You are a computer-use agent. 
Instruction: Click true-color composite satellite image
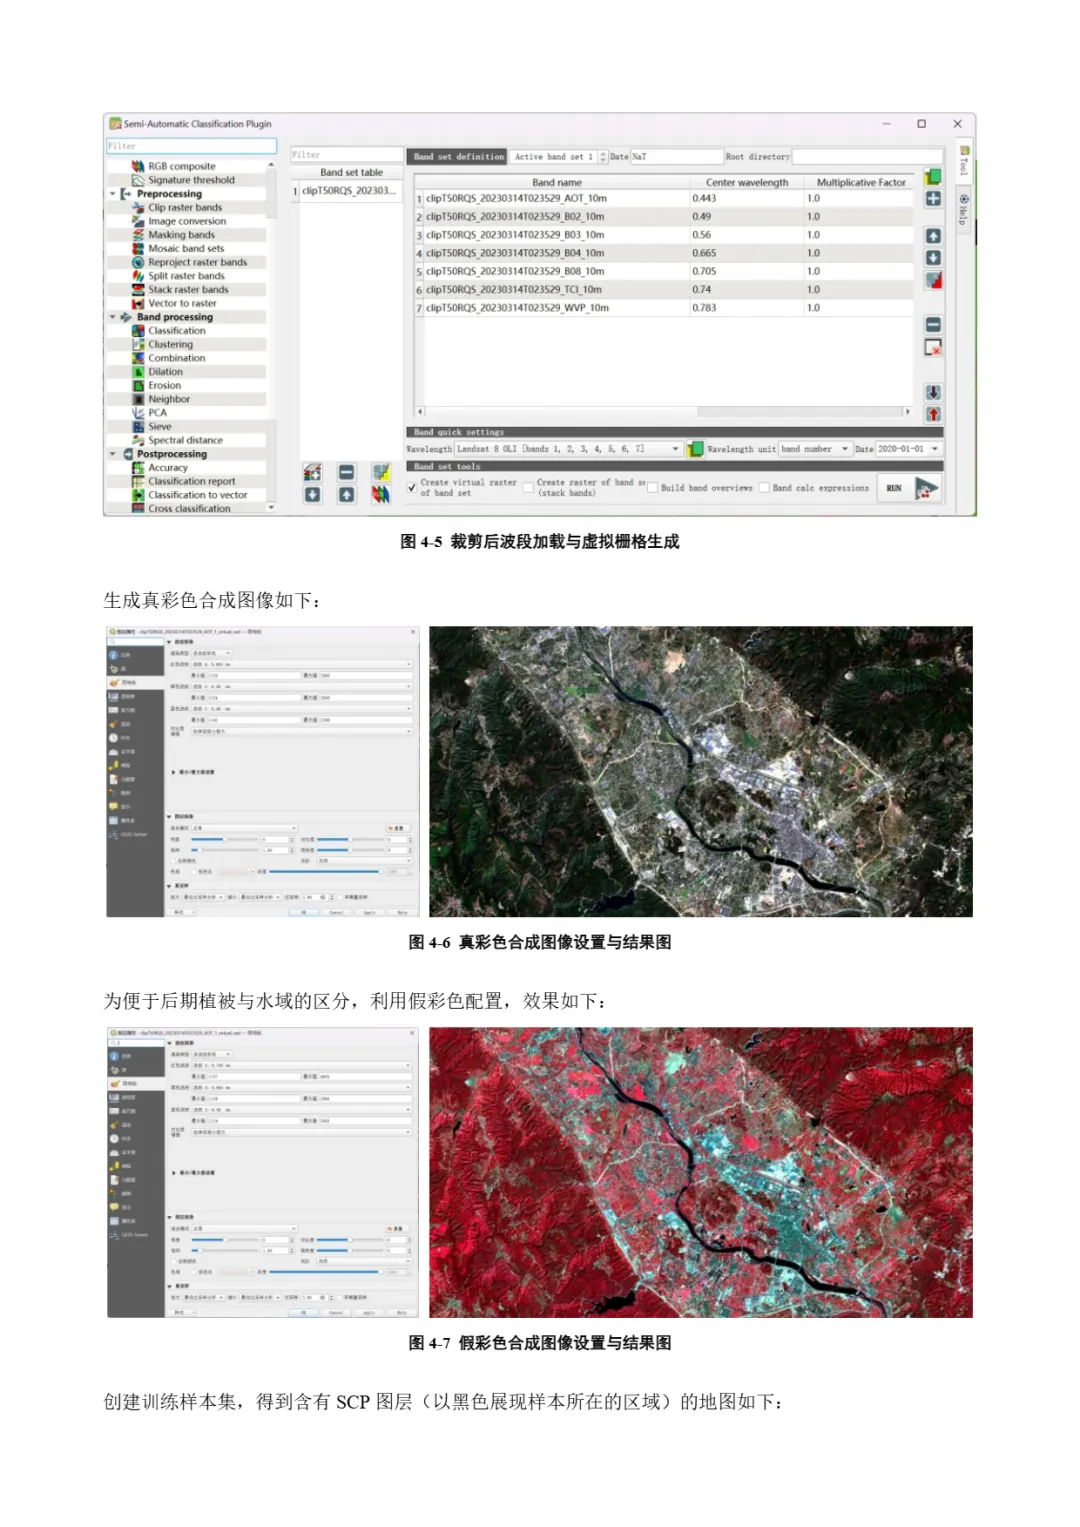pos(701,771)
